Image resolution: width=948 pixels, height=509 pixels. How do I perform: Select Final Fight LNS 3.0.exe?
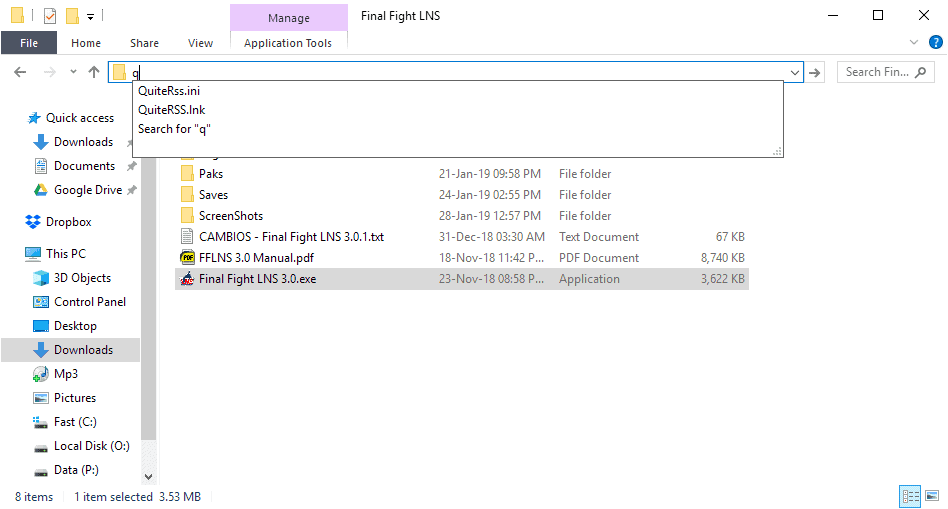pos(461,279)
